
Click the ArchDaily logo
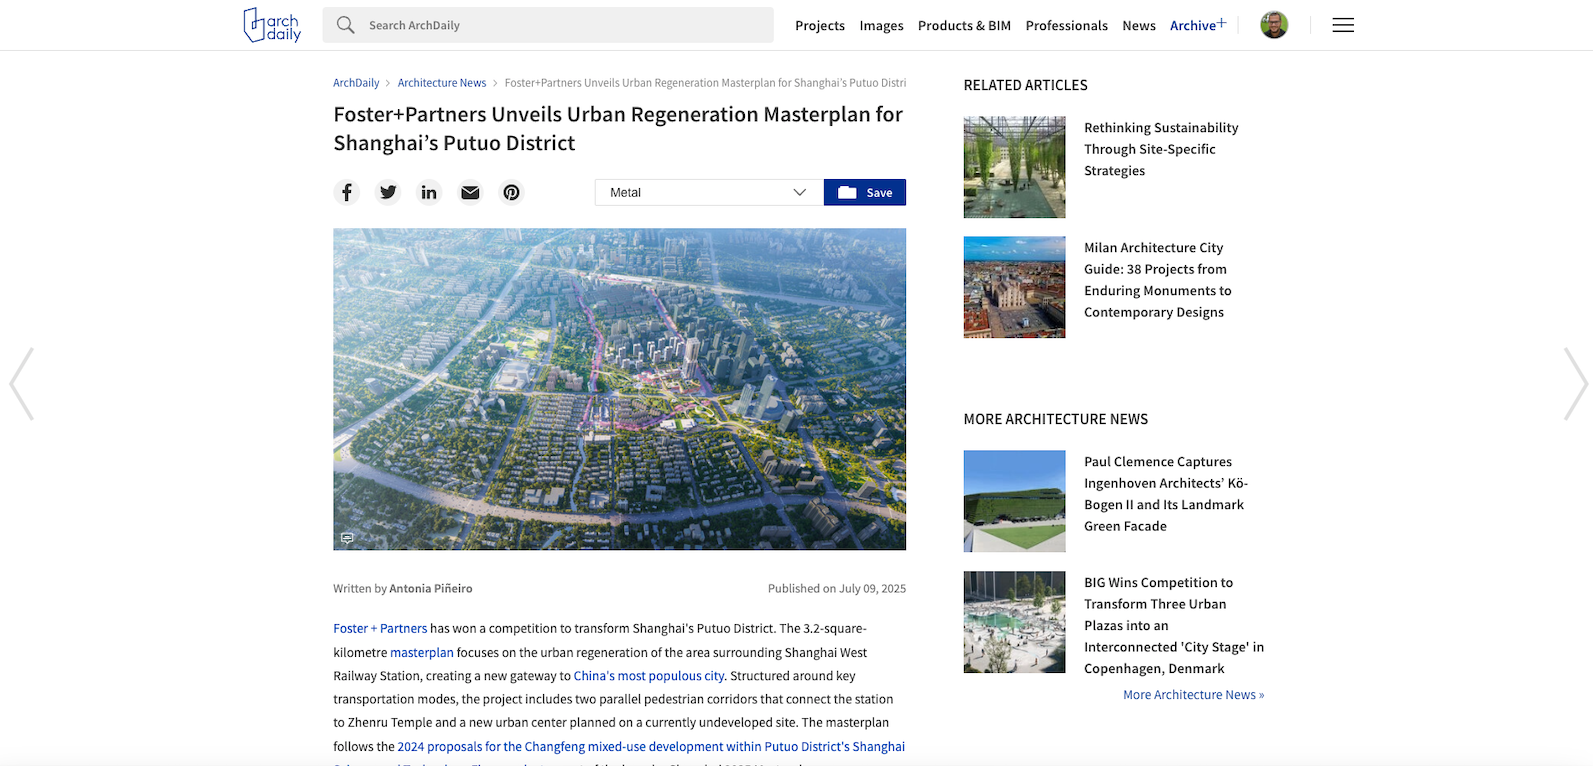click(272, 25)
